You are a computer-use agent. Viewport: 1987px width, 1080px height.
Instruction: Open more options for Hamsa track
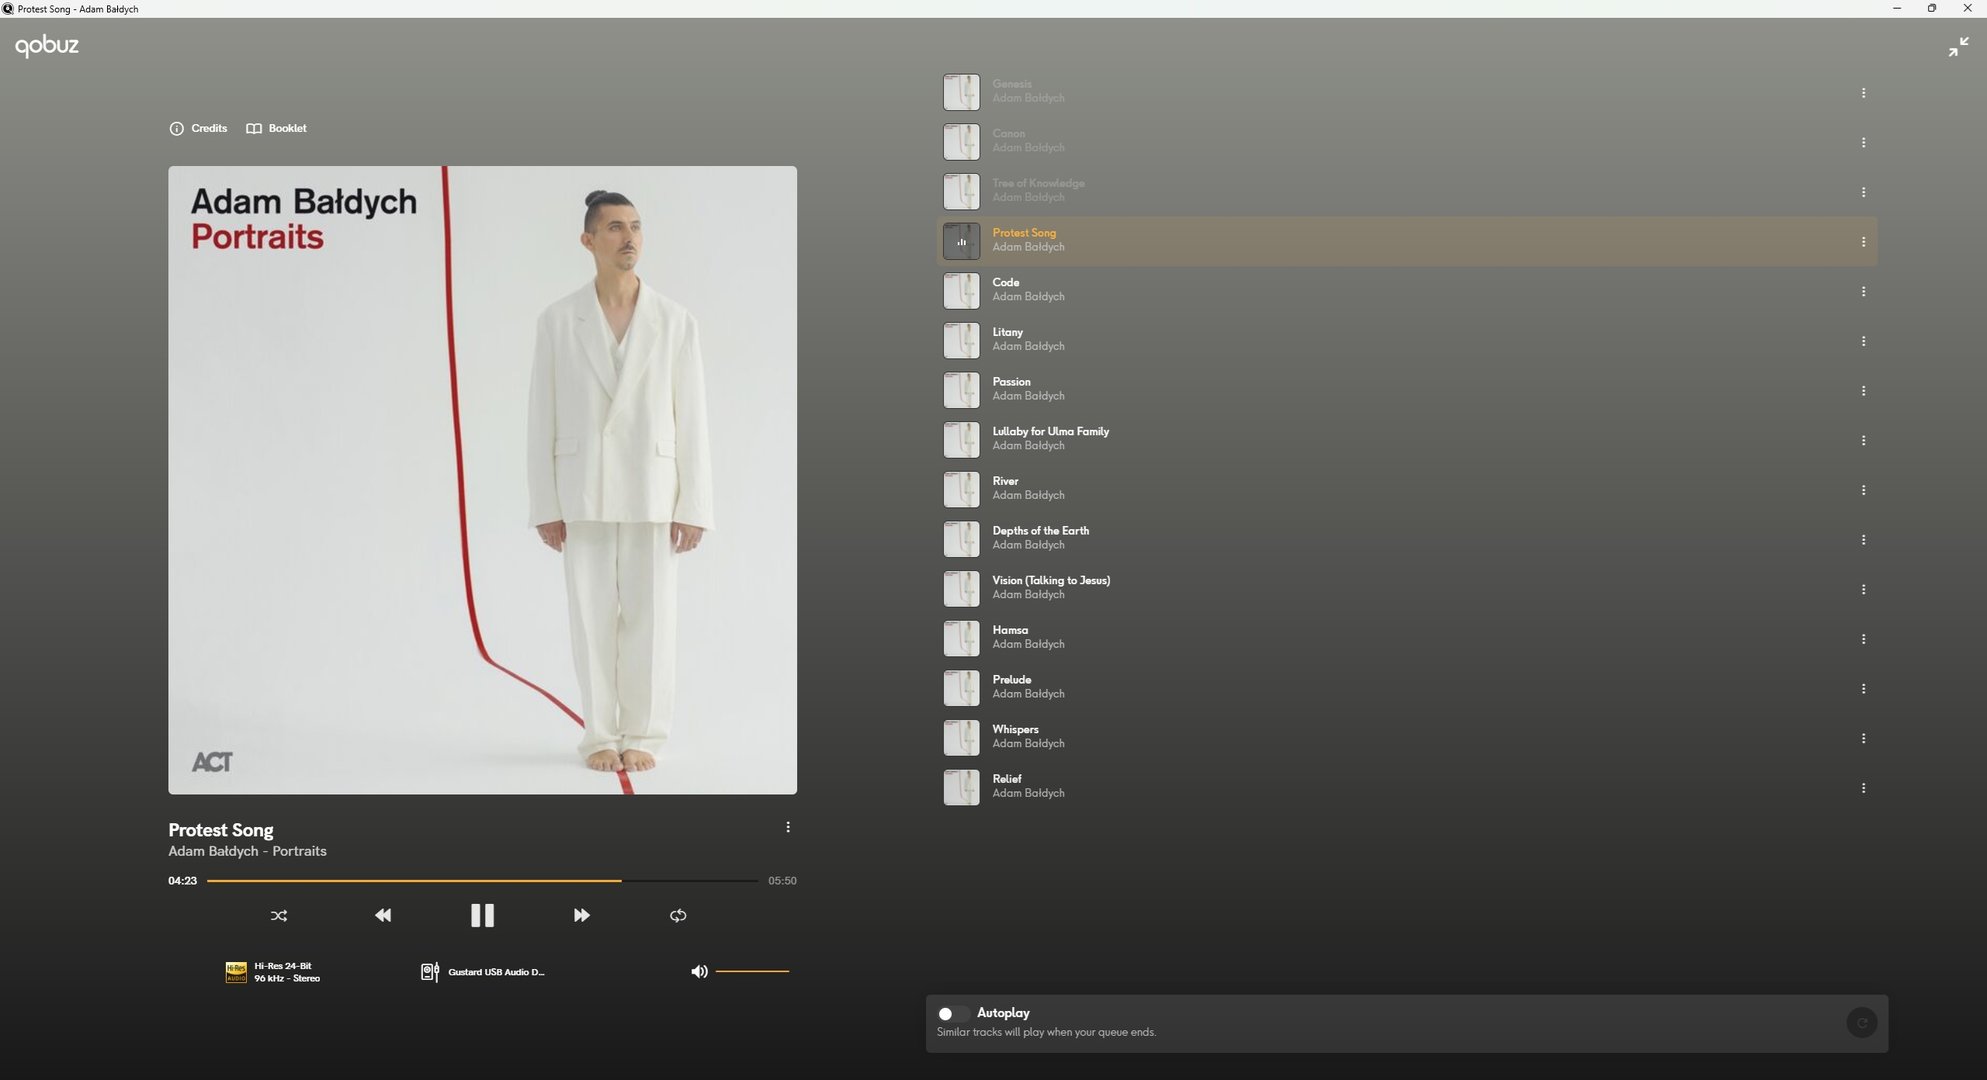pyautogui.click(x=1863, y=639)
